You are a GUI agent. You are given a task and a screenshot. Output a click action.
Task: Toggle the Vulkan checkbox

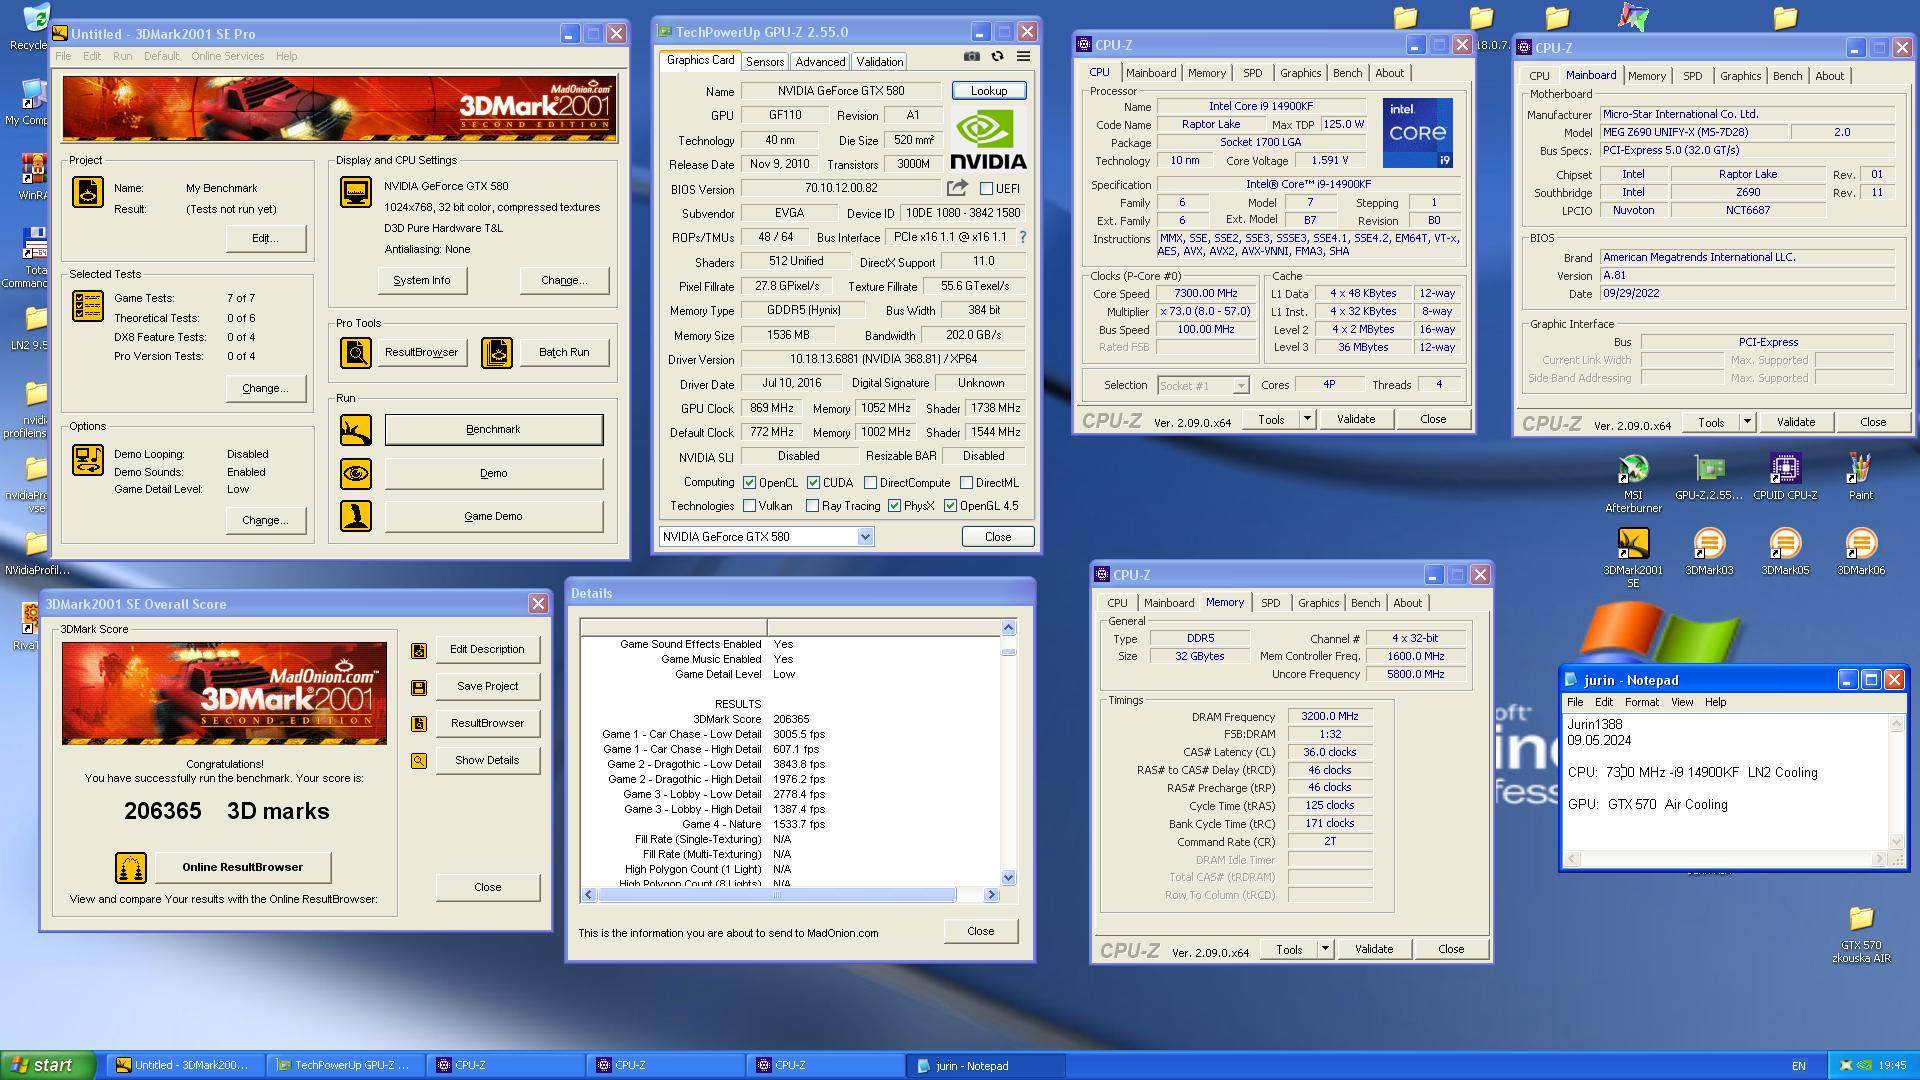(749, 506)
